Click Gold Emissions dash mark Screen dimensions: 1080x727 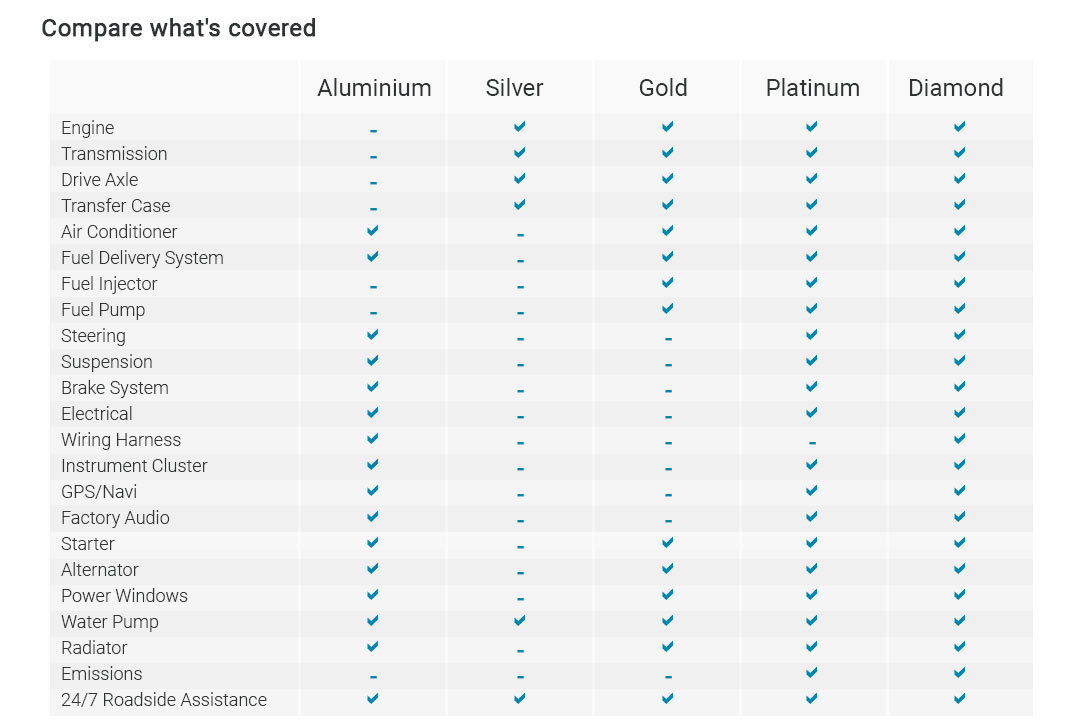coord(667,677)
